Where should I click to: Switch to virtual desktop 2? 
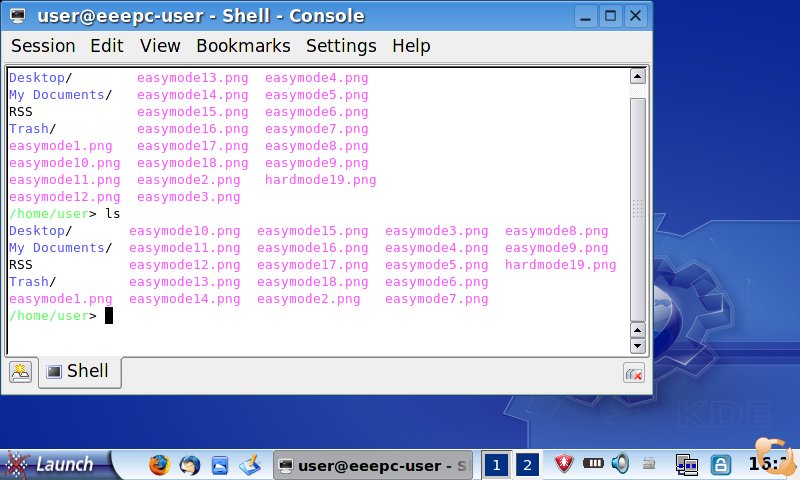[x=526, y=465]
